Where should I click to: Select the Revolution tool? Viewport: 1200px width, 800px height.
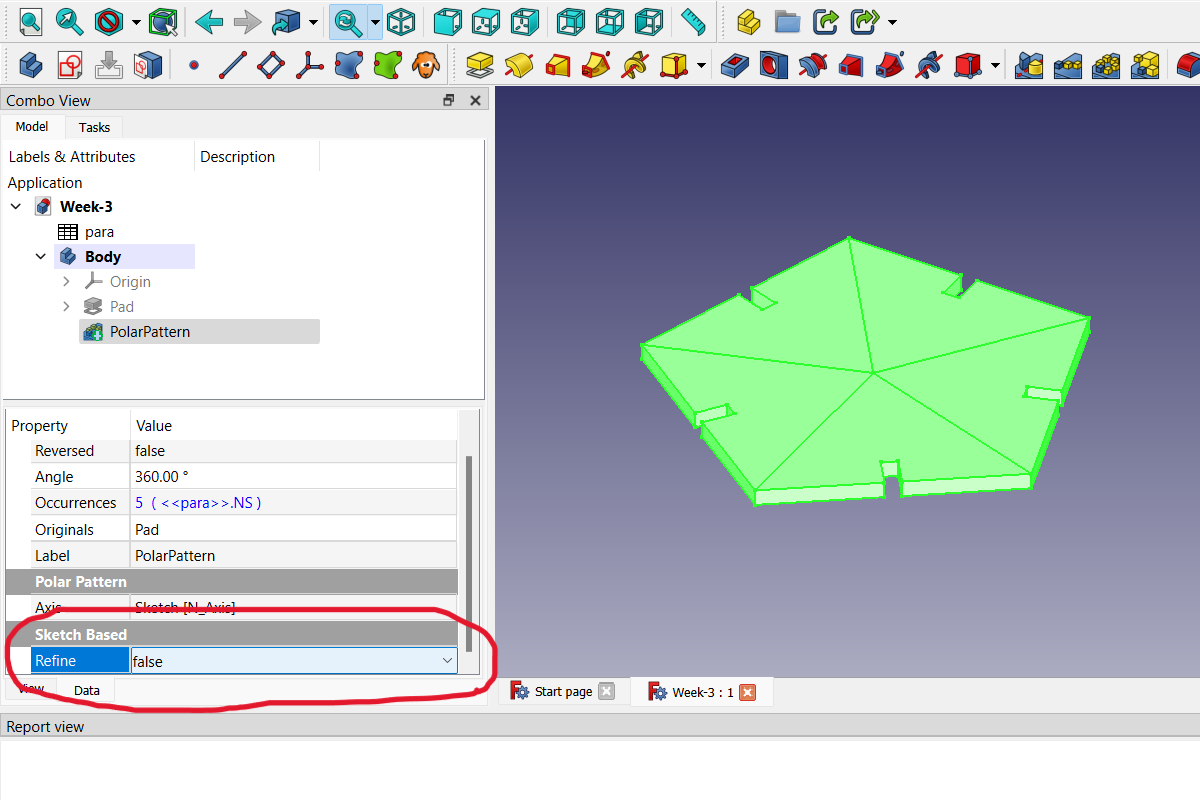(x=519, y=66)
